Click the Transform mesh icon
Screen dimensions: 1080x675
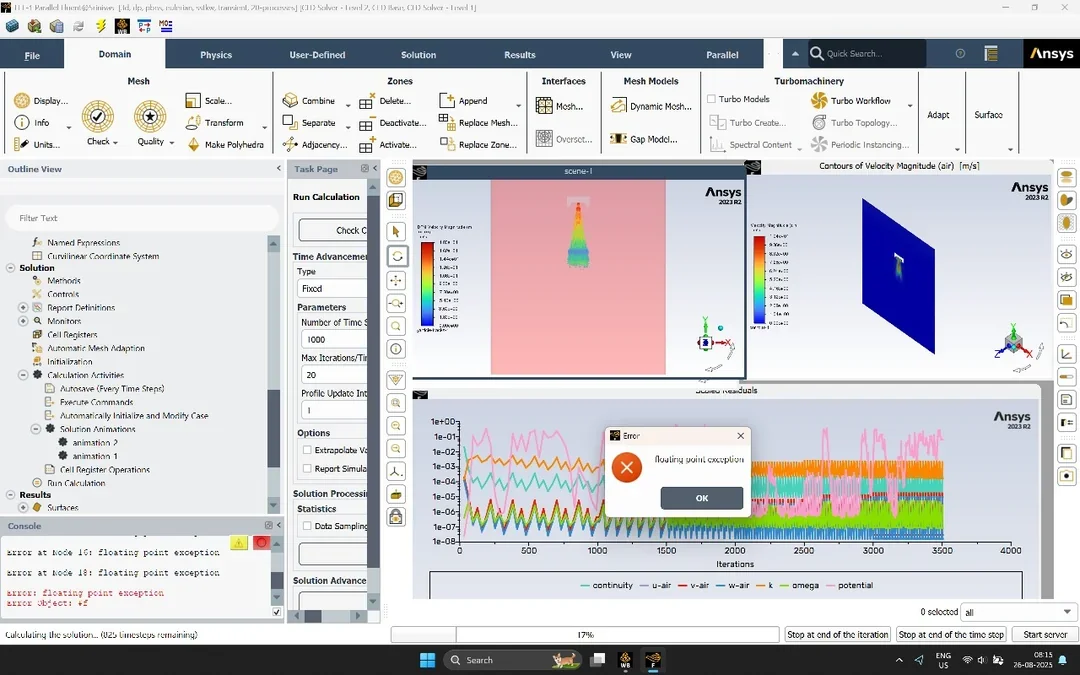click(193, 123)
